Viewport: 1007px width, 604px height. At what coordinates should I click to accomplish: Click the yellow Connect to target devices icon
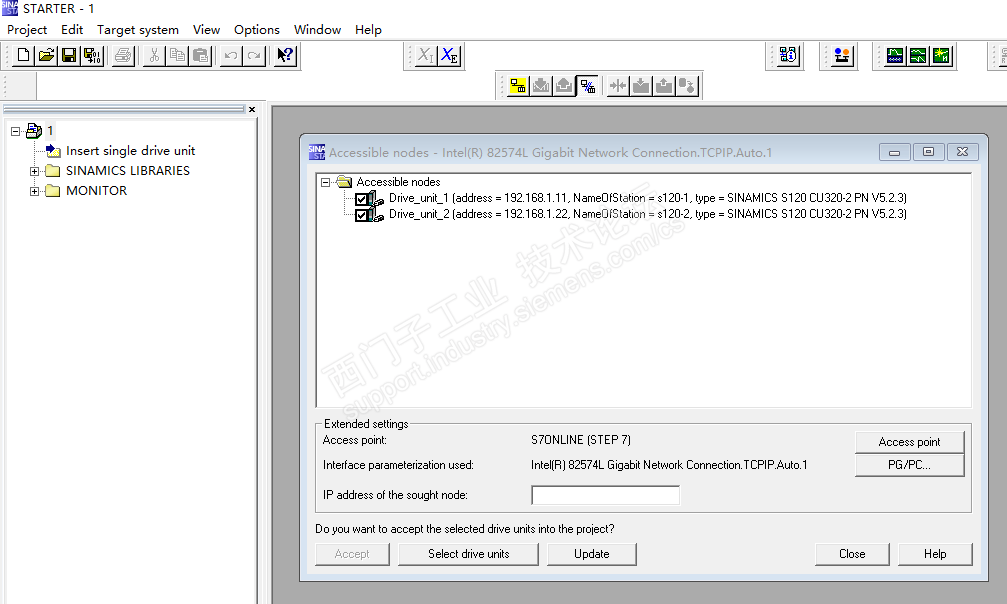(x=518, y=85)
